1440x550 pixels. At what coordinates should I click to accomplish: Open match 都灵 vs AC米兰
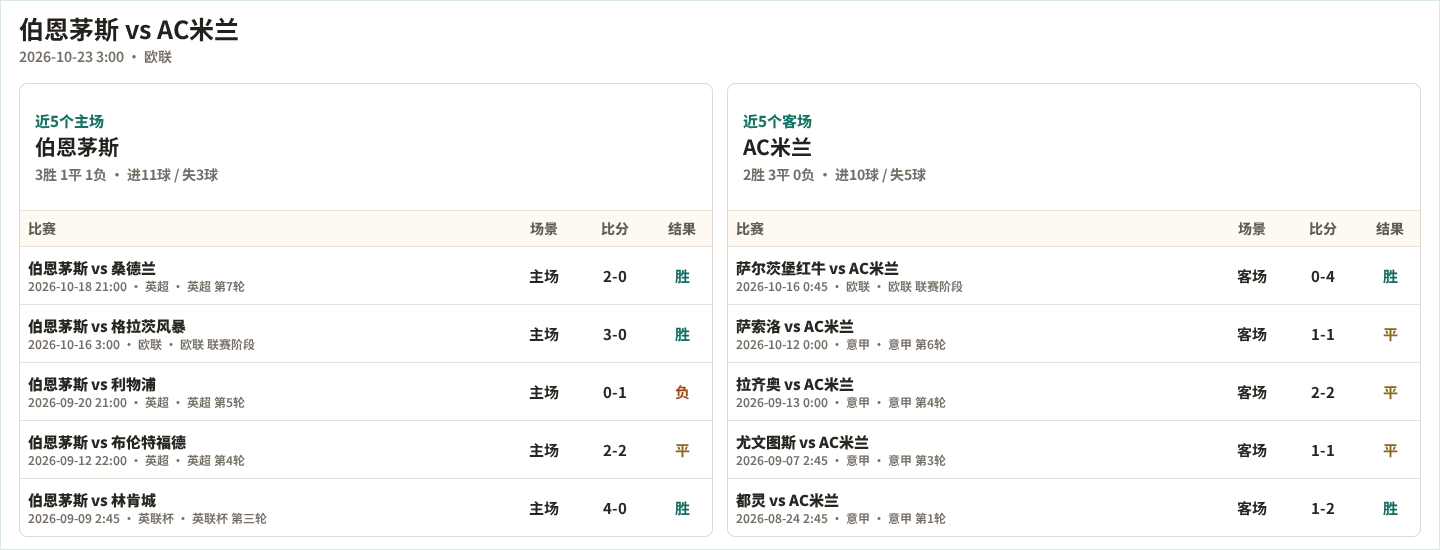pos(787,500)
